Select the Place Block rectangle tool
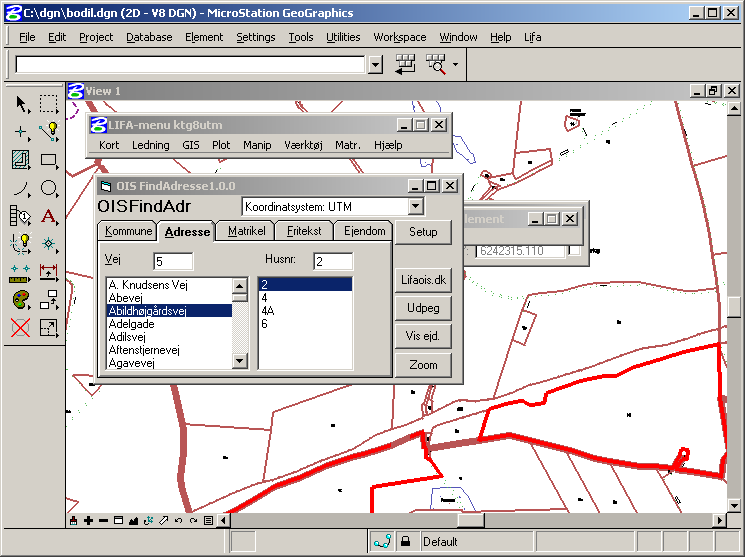 pos(48,160)
